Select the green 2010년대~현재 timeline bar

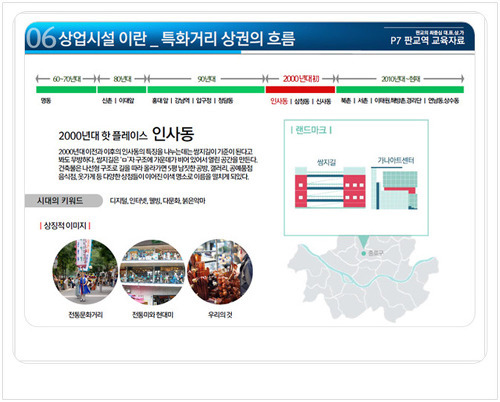(x=400, y=89)
